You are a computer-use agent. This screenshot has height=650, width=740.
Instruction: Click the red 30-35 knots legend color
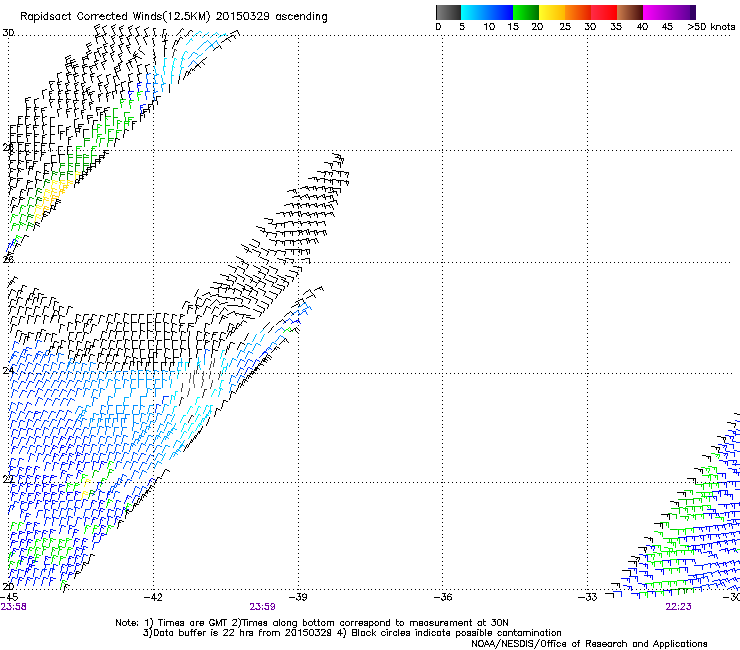pyautogui.click(x=604, y=12)
